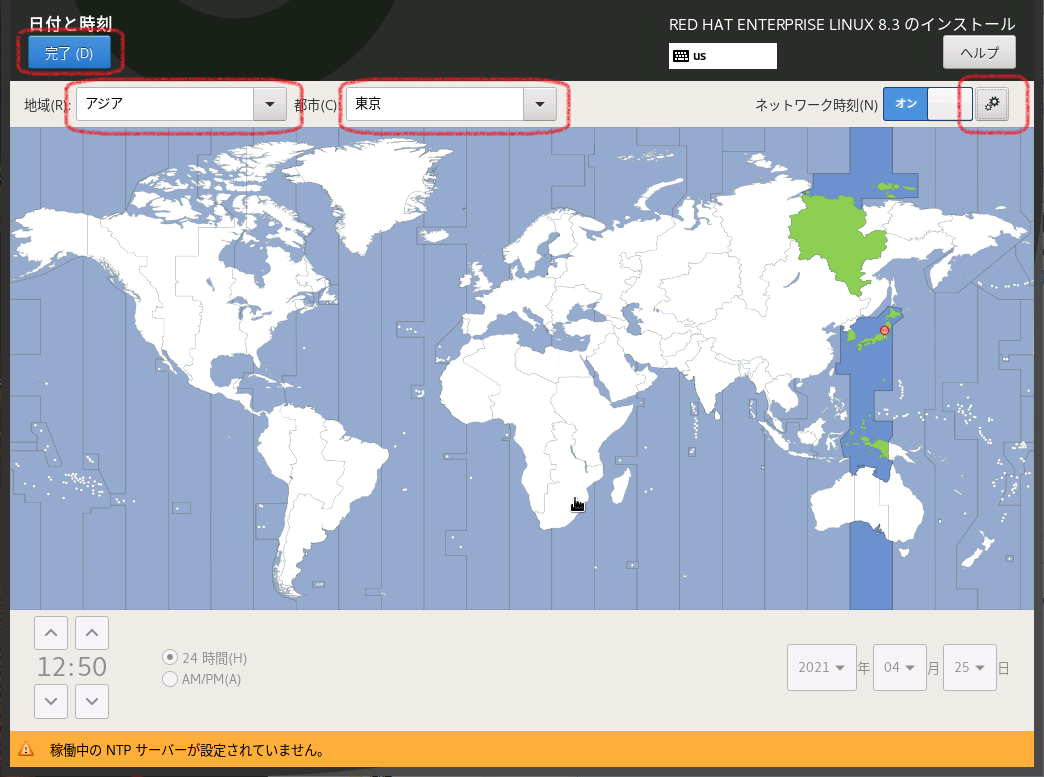
Task: Click the us keyboard layout indicator
Action: pyautogui.click(x=722, y=56)
